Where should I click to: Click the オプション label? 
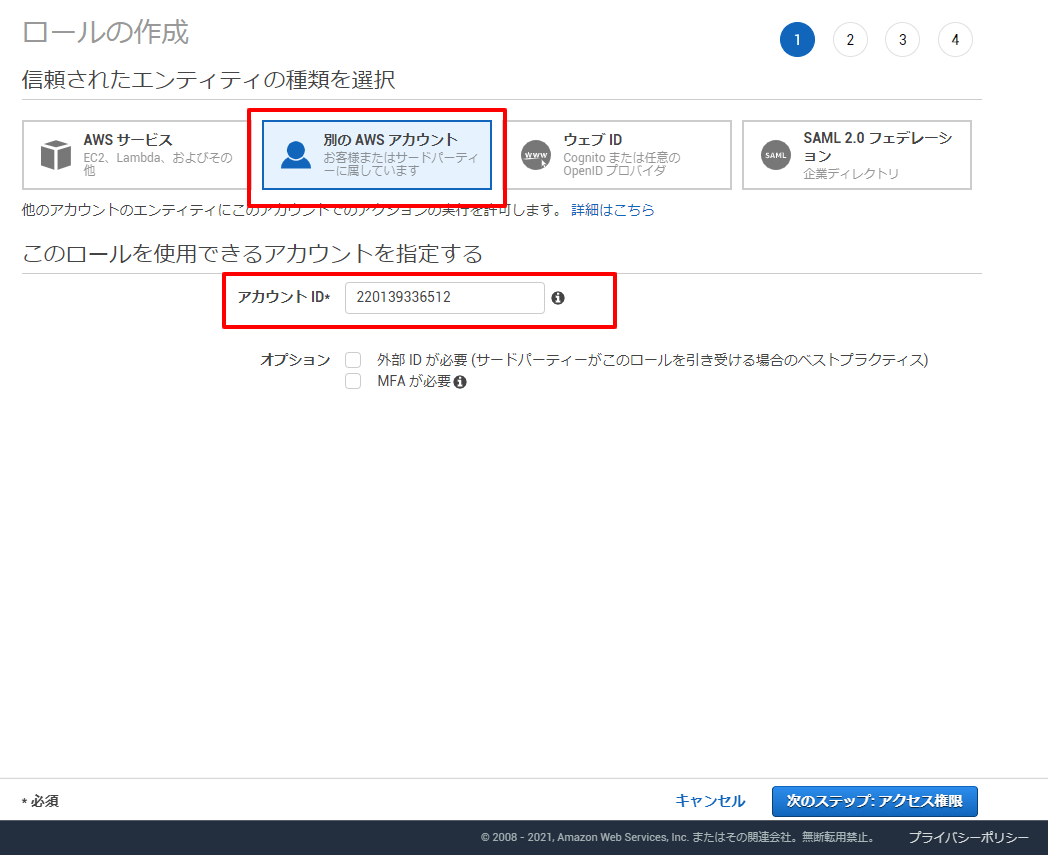click(x=295, y=360)
